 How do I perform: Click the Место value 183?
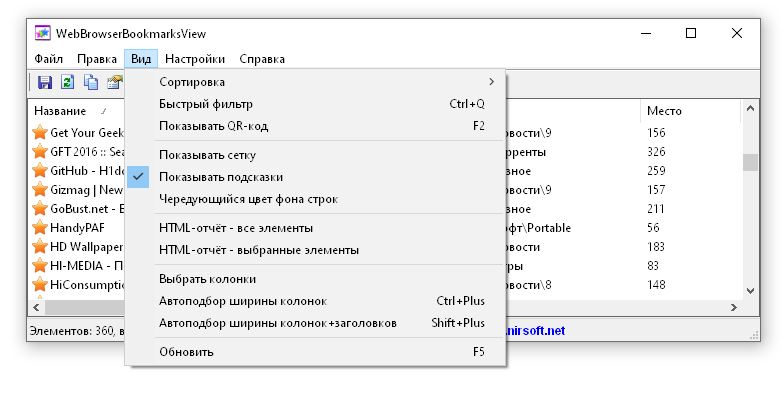656,247
